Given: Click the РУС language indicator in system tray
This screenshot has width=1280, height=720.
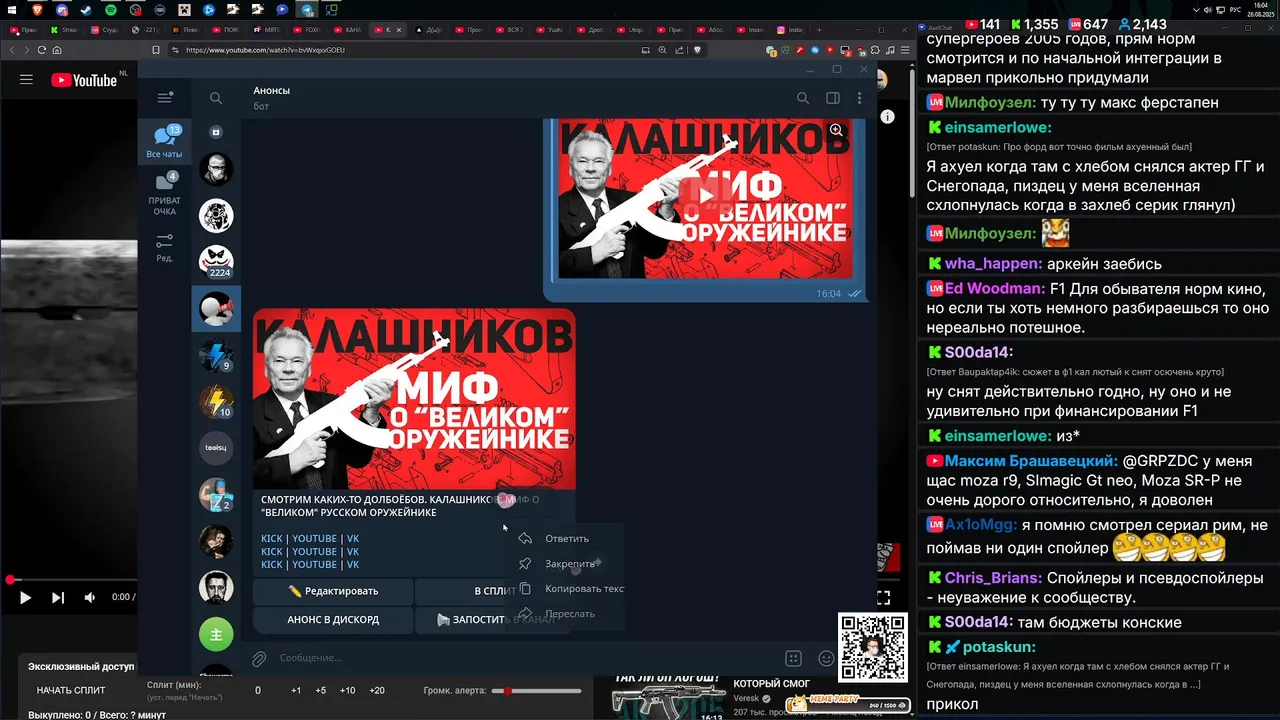Looking at the screenshot, I should click(x=1234, y=9).
